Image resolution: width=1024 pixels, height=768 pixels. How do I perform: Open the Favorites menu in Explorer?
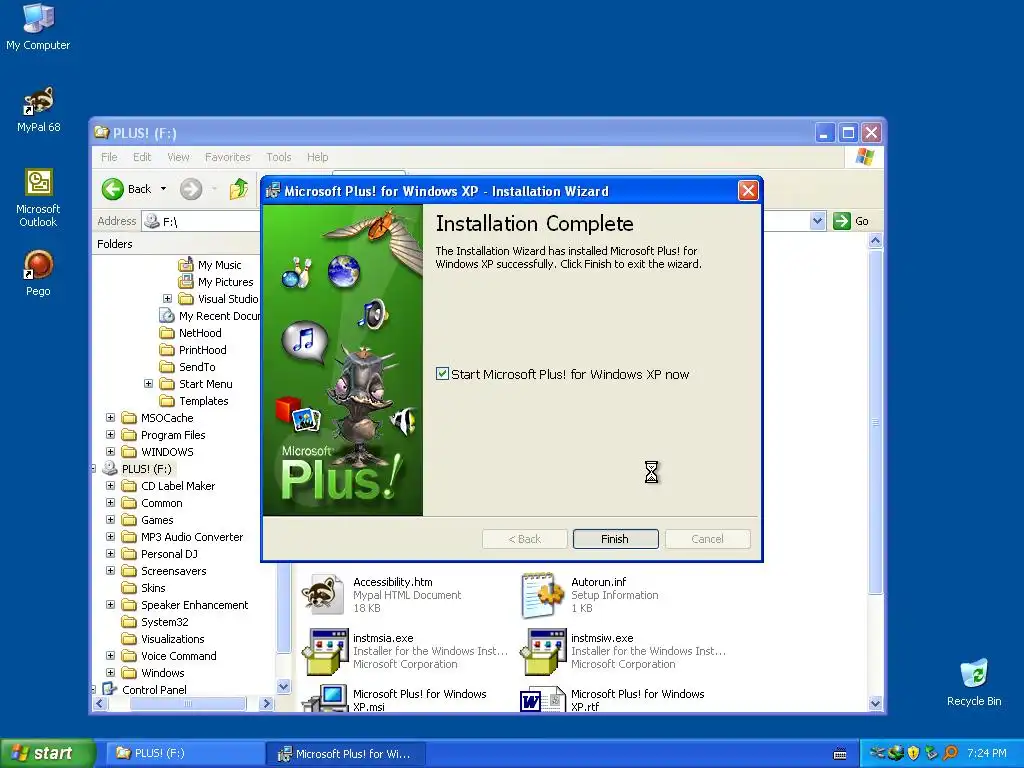click(227, 157)
